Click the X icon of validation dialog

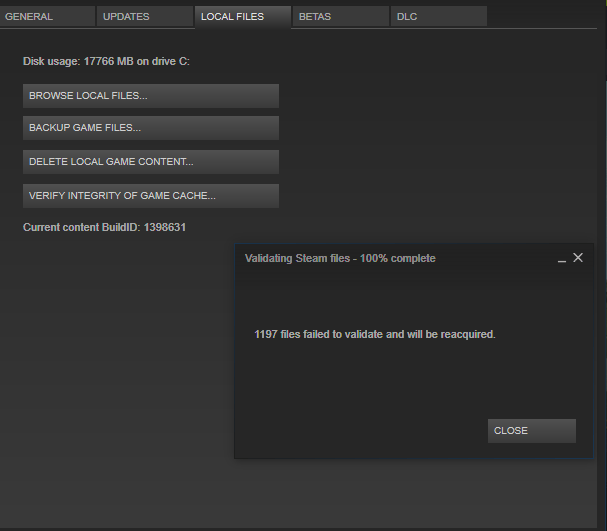pos(578,258)
